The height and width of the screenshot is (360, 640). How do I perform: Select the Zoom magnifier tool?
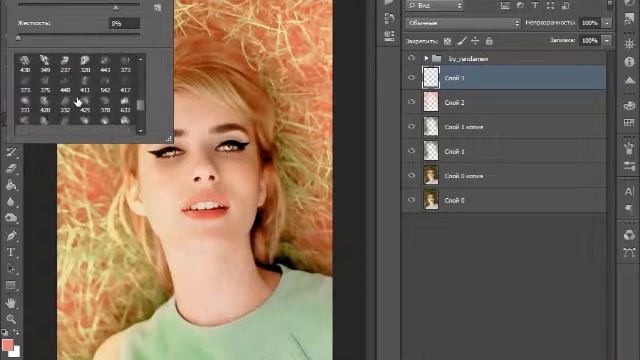(x=11, y=319)
